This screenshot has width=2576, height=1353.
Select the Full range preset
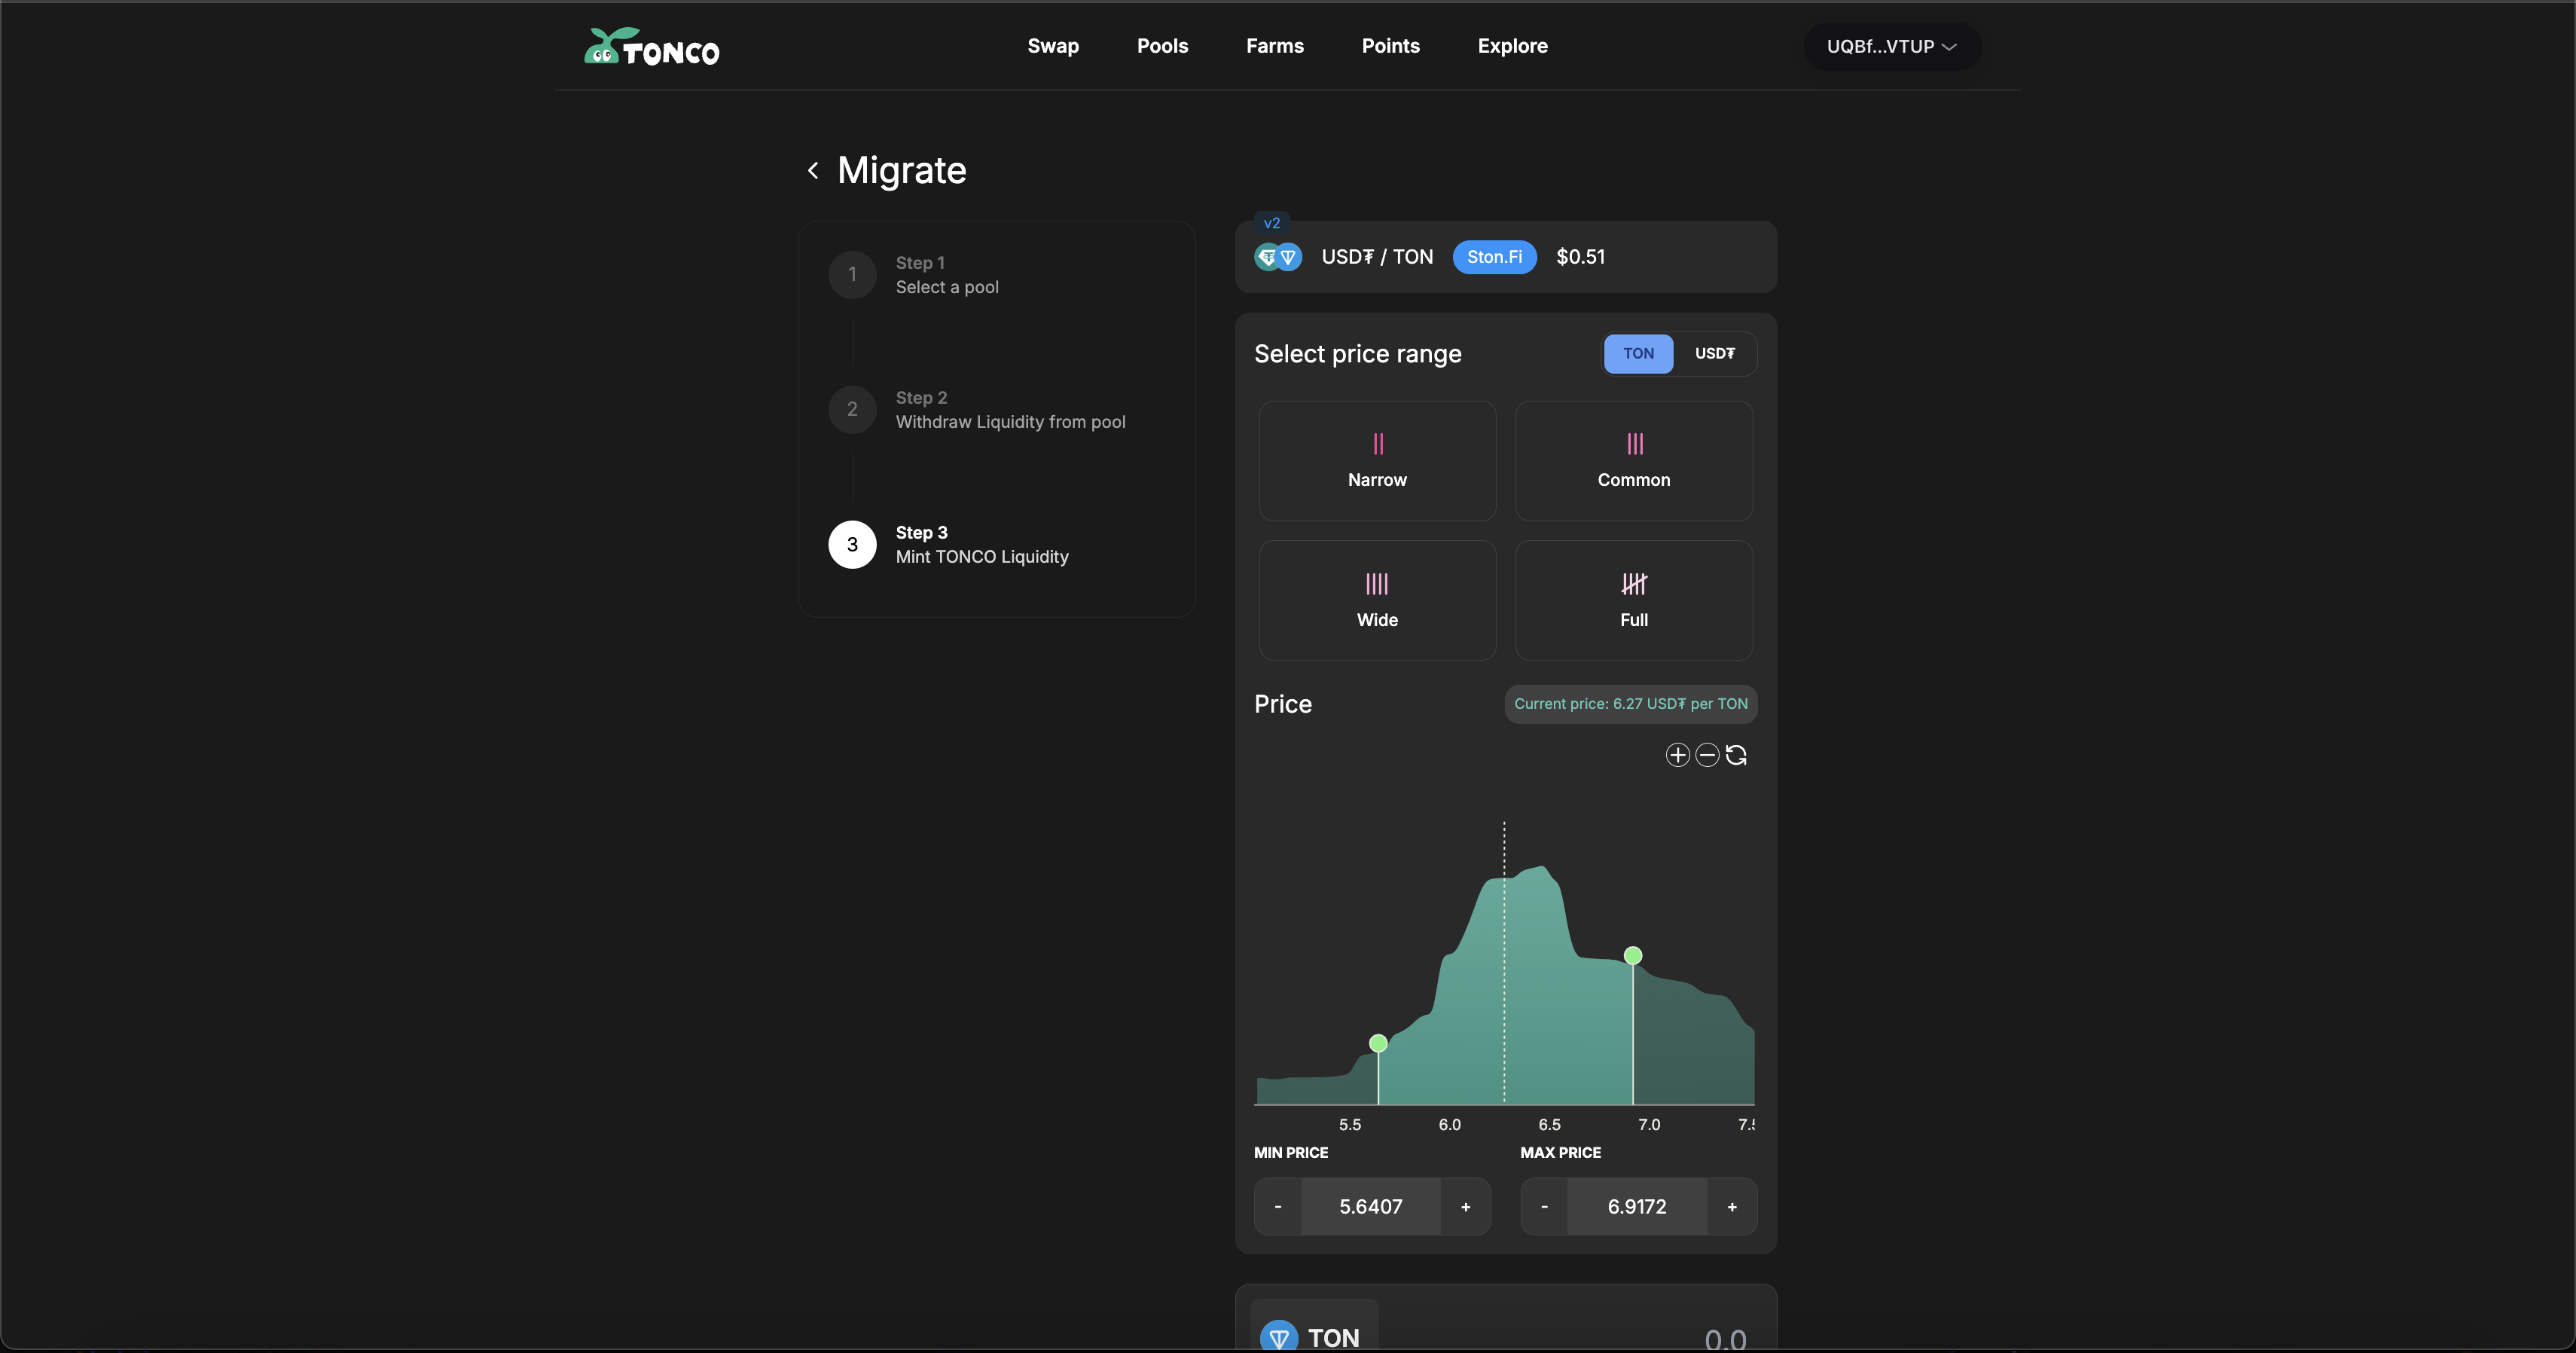1633,600
